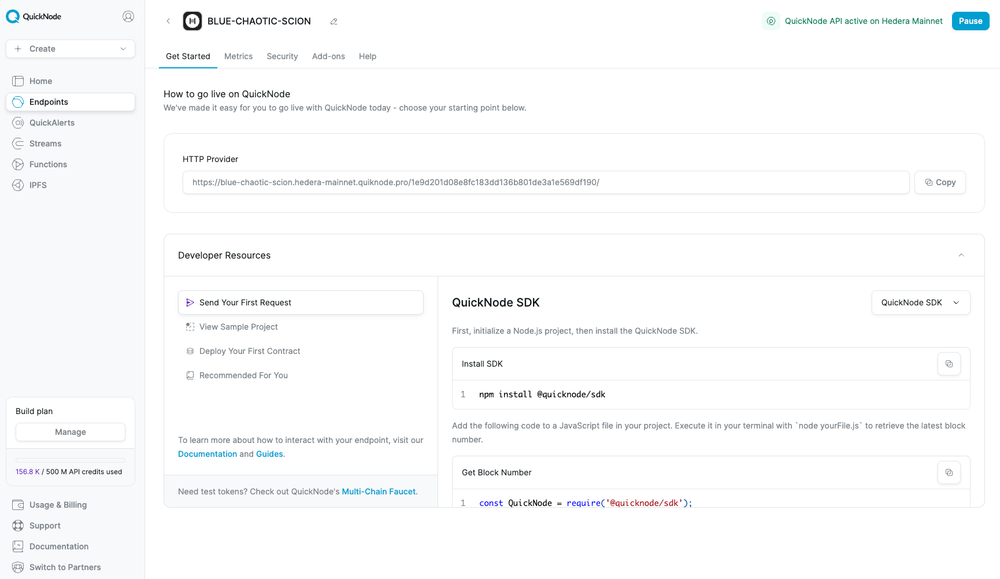Click the QuickAlerts sidebar icon

coord(18,122)
